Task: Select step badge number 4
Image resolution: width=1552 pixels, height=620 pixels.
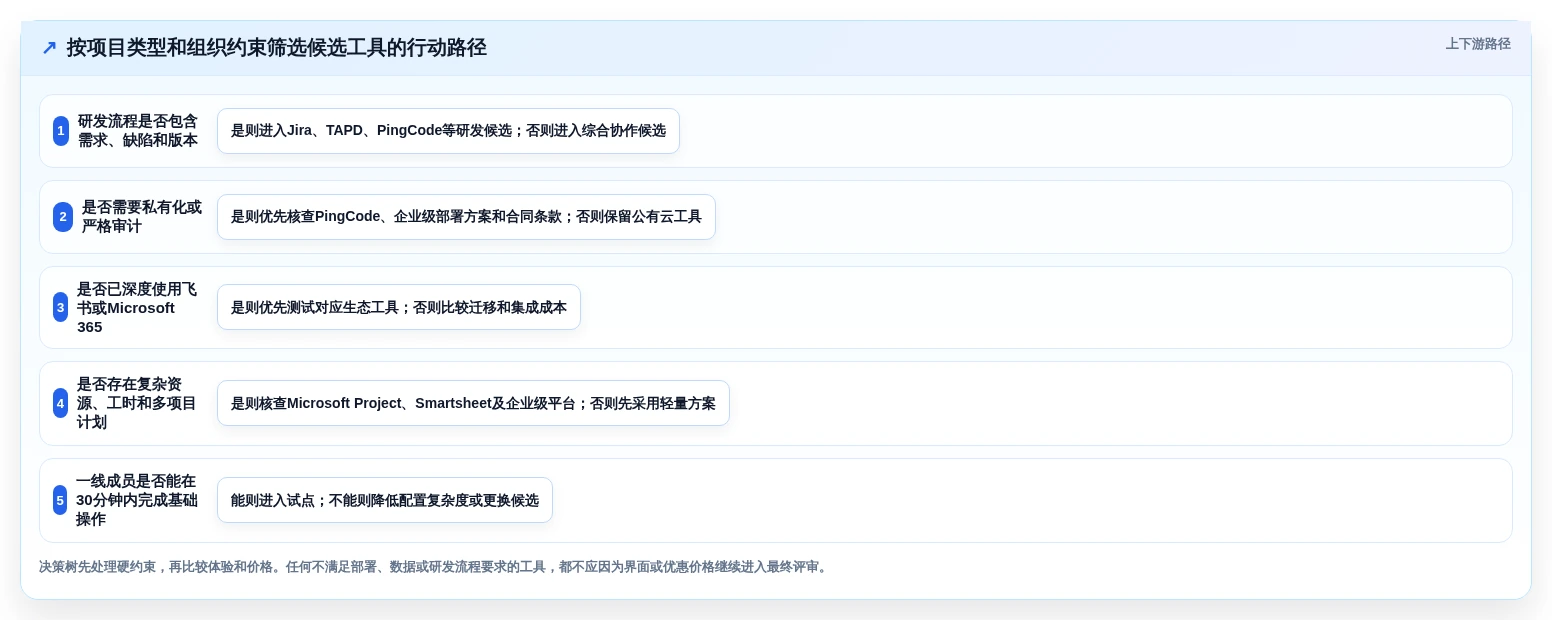Action: coord(60,403)
